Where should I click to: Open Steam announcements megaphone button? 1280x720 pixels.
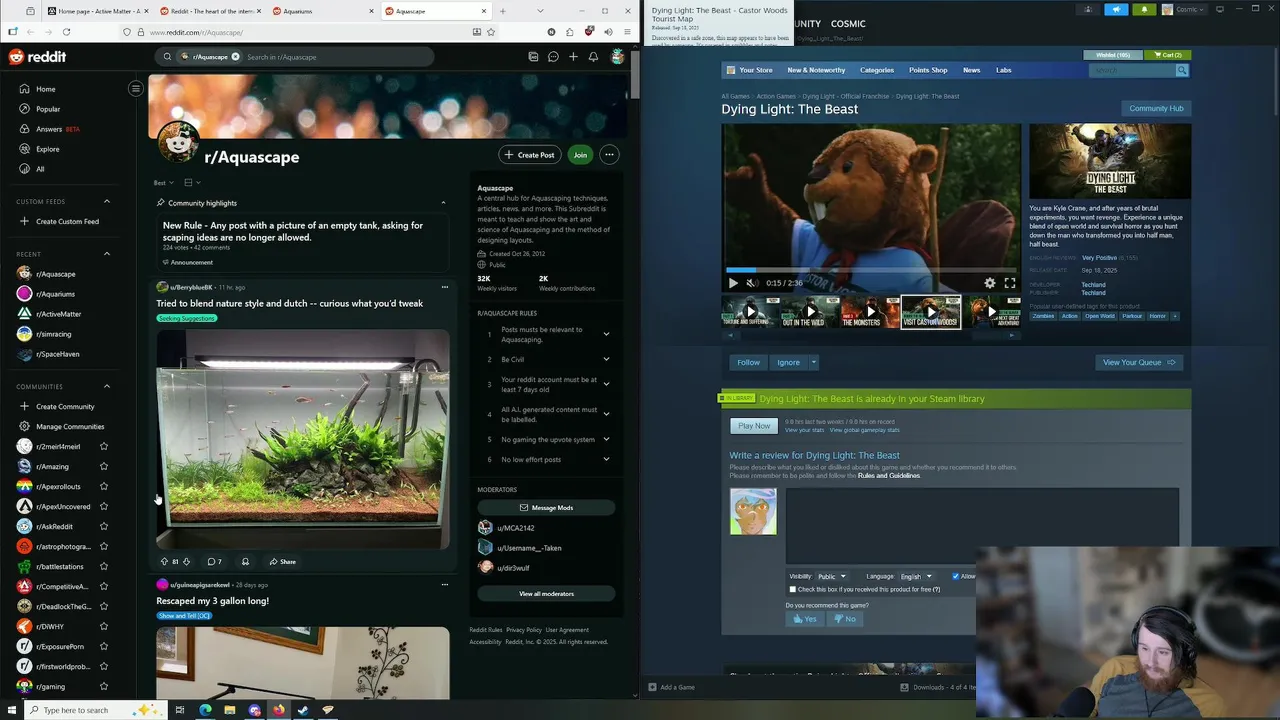pyautogui.click(x=1116, y=10)
